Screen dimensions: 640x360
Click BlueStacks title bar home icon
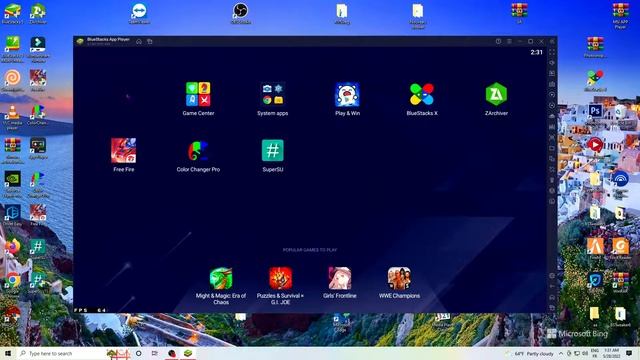pyautogui.click(x=139, y=42)
